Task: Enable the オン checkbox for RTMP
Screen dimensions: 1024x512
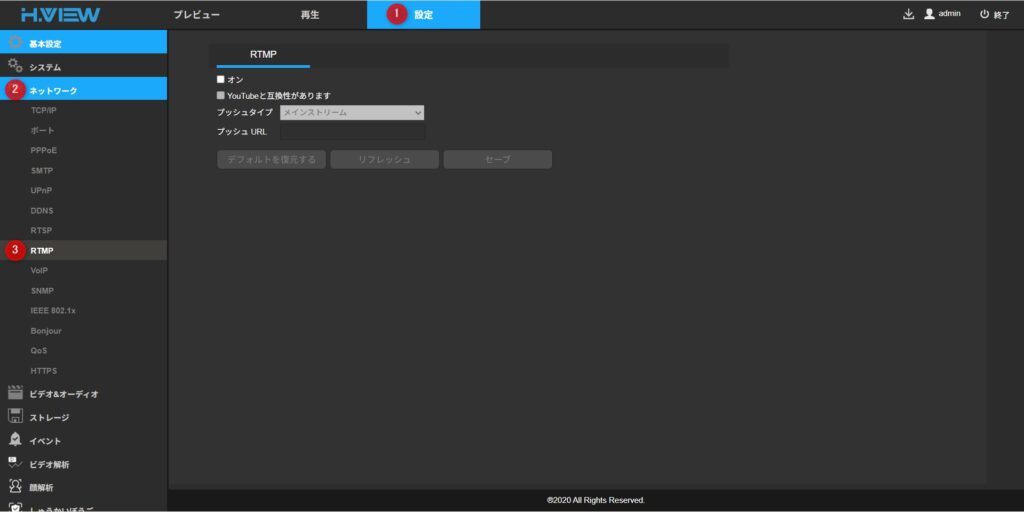Action: pos(221,79)
